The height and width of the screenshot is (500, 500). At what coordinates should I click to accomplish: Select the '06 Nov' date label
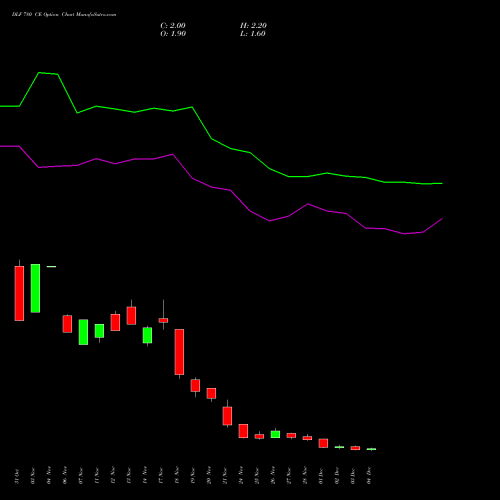[65, 475]
